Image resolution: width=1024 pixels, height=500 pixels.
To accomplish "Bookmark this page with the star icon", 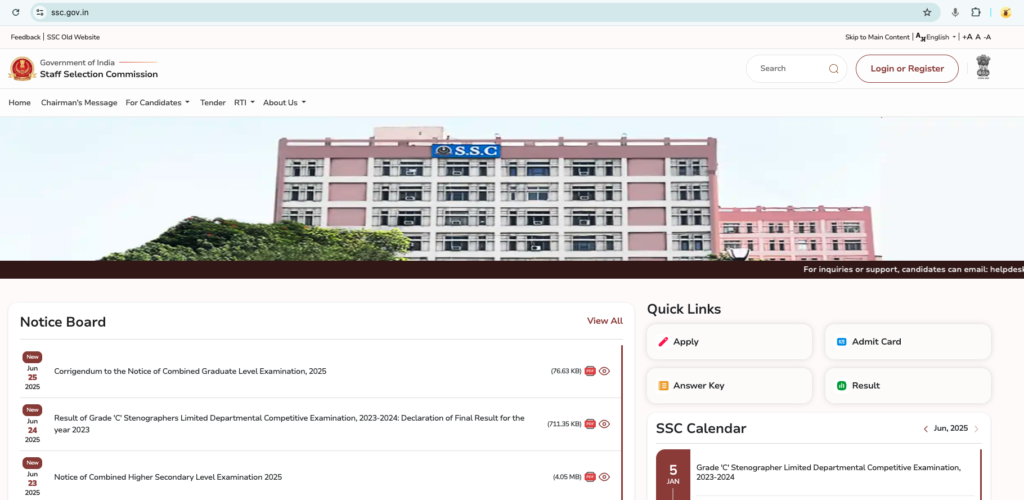I will pyautogui.click(x=927, y=12).
